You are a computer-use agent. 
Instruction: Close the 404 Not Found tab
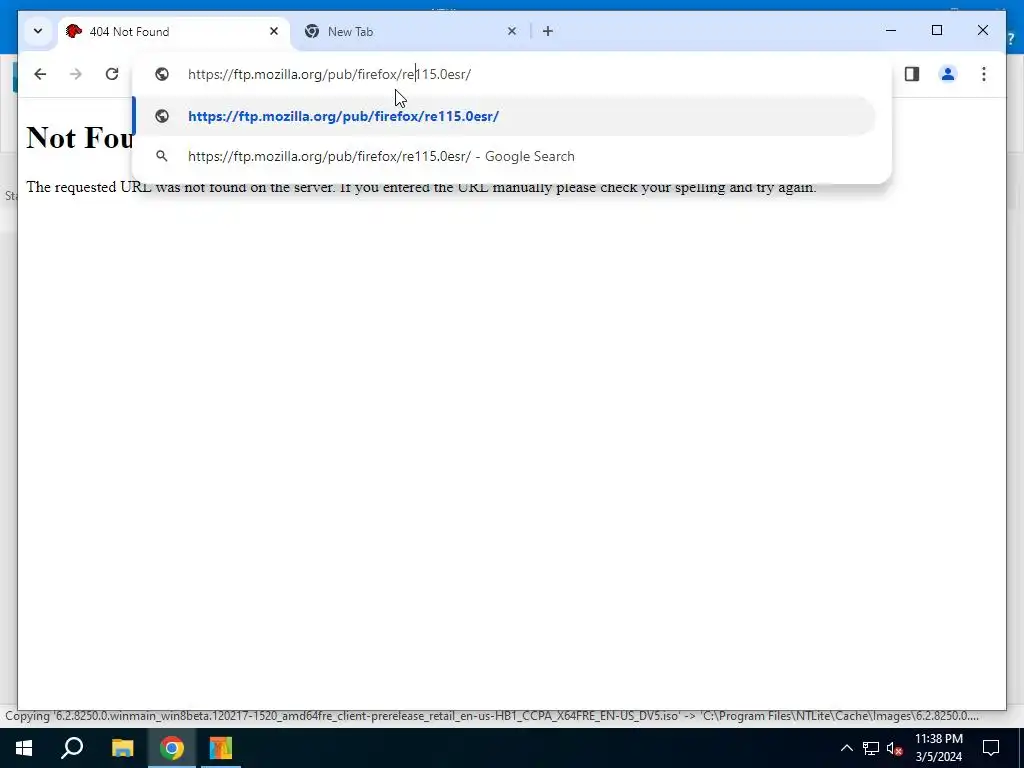click(274, 31)
